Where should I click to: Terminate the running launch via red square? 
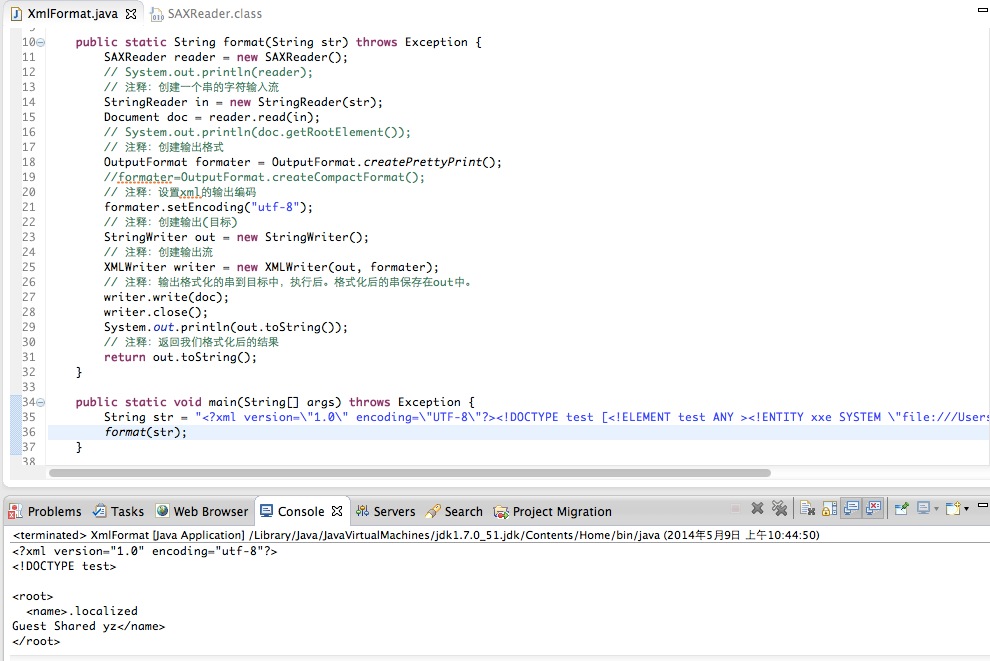tap(736, 508)
